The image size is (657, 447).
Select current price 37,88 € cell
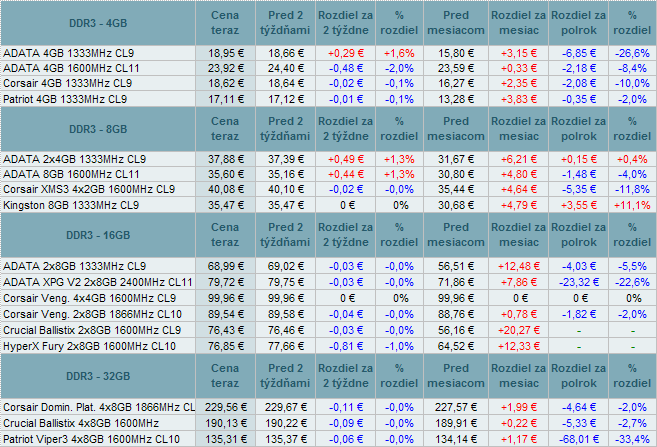[x=226, y=159]
